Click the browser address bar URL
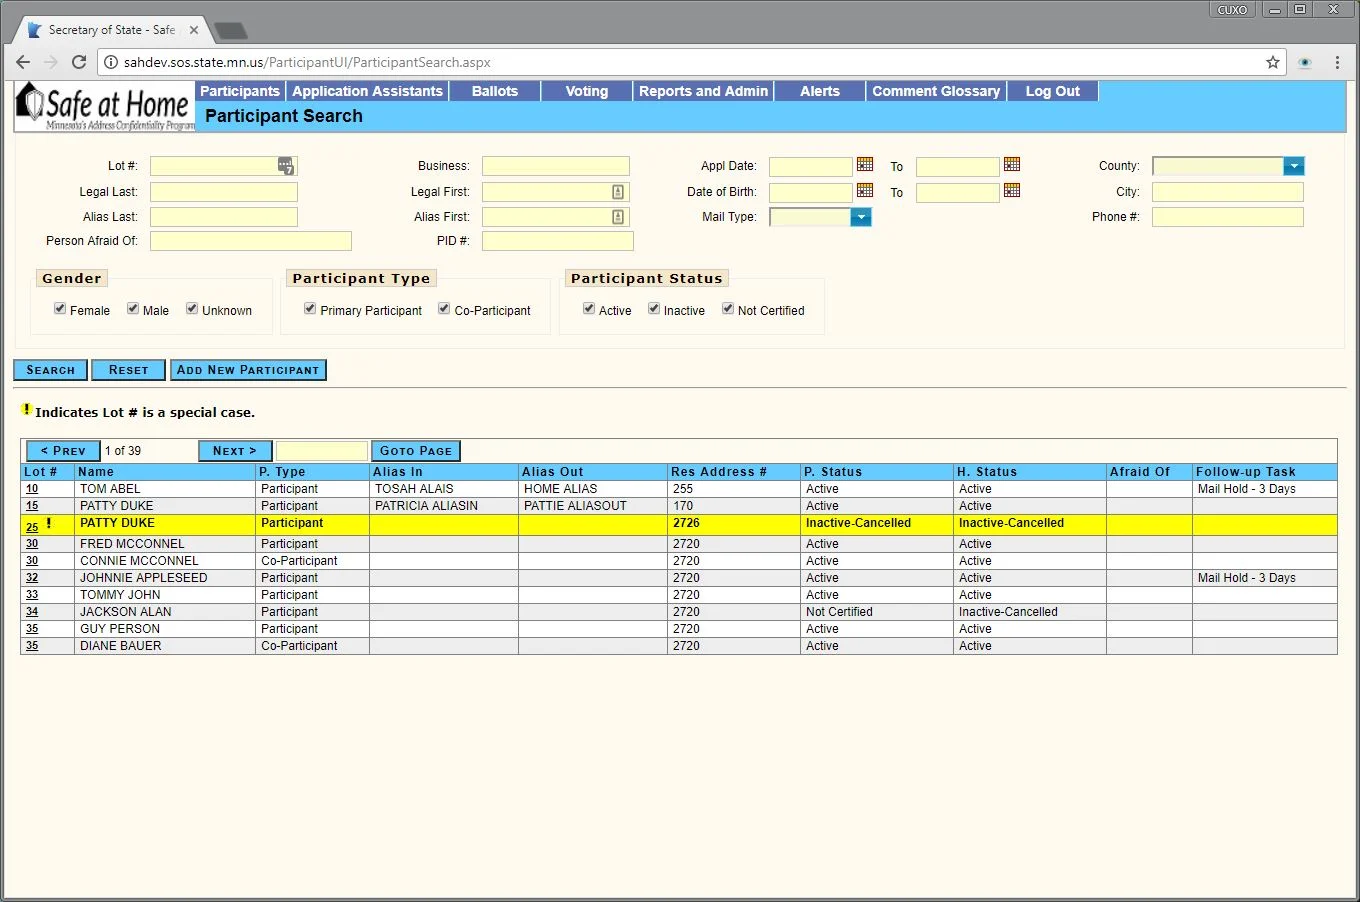Screen dimensions: 1360x902 pos(307,62)
